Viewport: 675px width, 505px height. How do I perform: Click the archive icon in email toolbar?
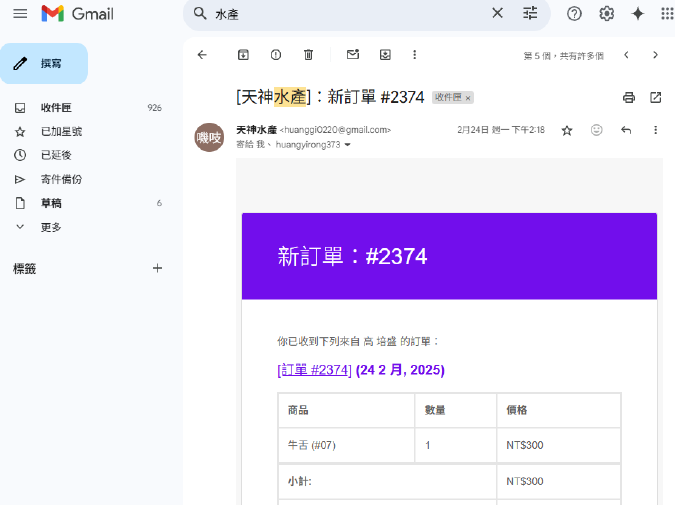coord(243,55)
